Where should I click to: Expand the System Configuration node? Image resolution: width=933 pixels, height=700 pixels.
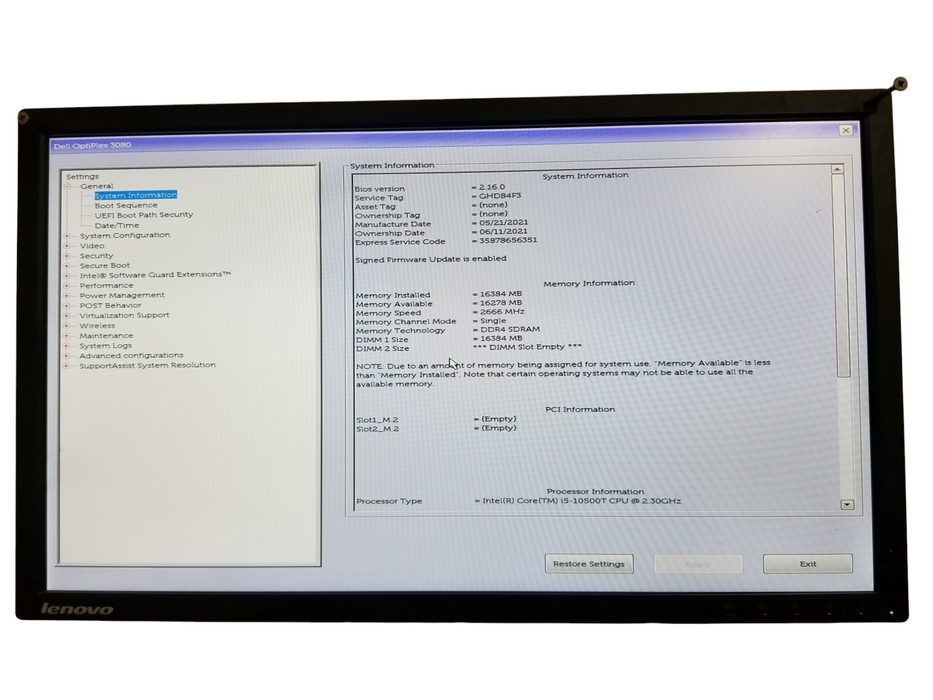[x=67, y=236]
